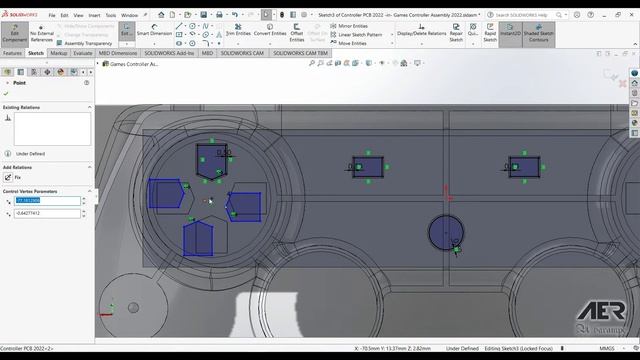Select the Corner Rectangle tool
Viewport: 640px width, 360px height.
click(x=179, y=35)
